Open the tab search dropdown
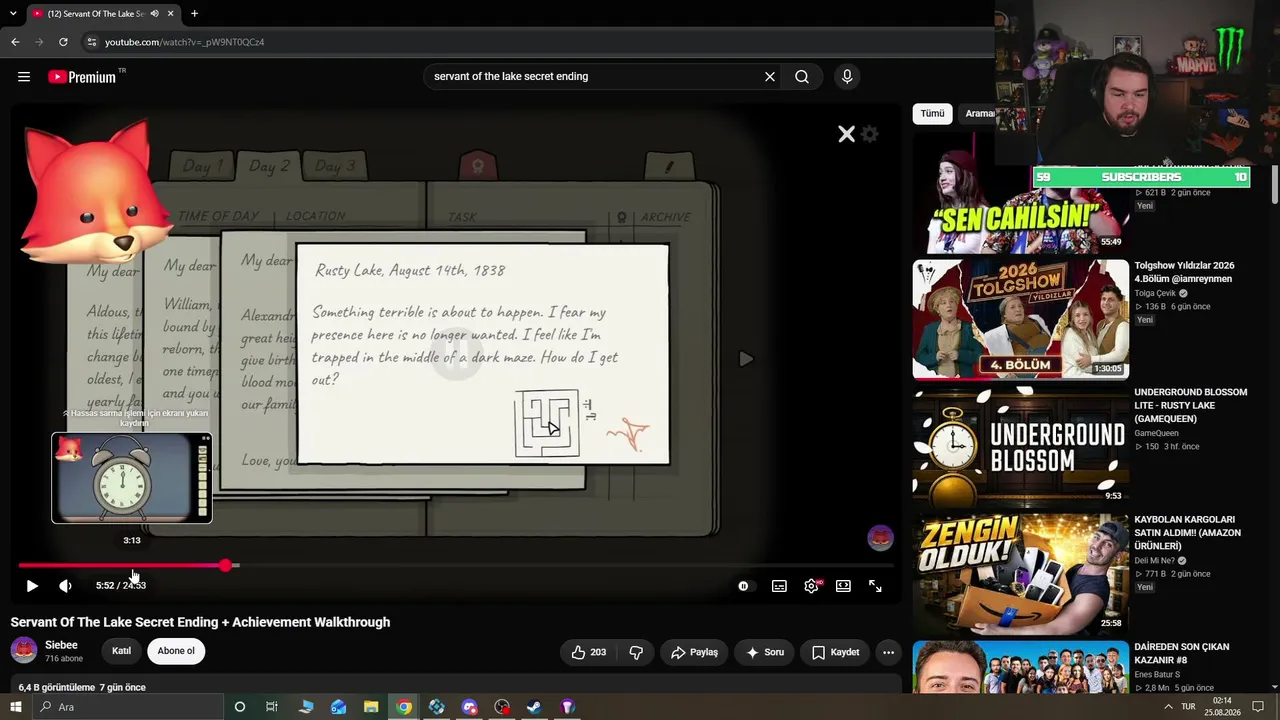This screenshot has width=1280, height=720. (x=12, y=14)
